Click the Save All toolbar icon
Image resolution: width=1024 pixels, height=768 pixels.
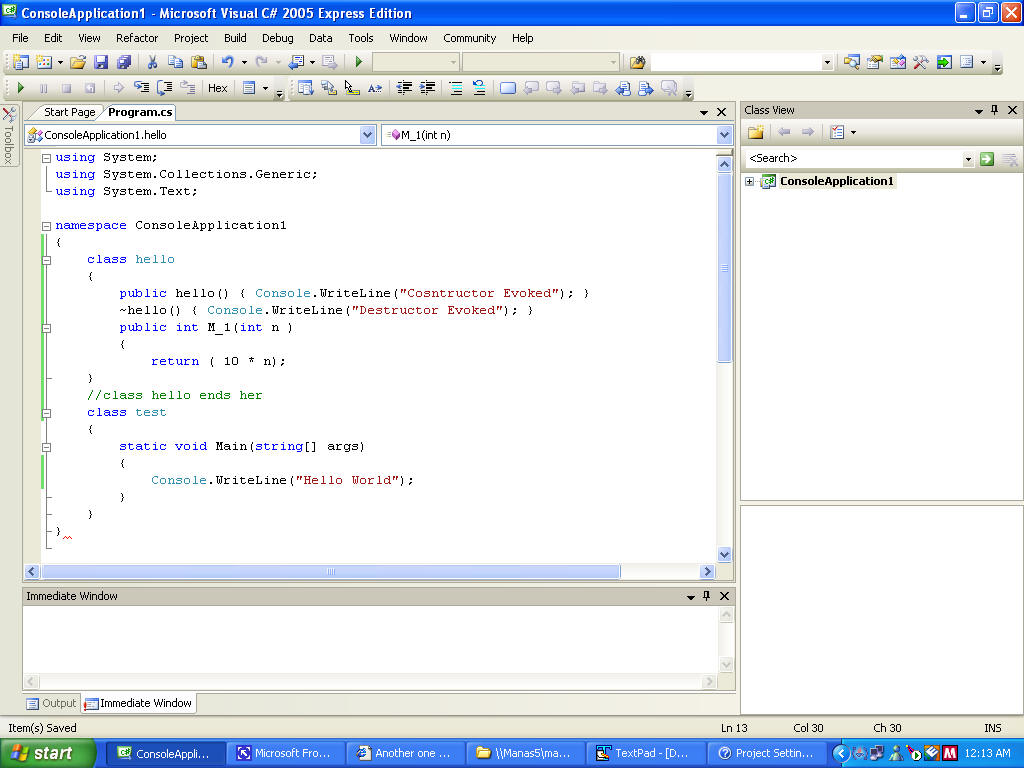coord(124,62)
